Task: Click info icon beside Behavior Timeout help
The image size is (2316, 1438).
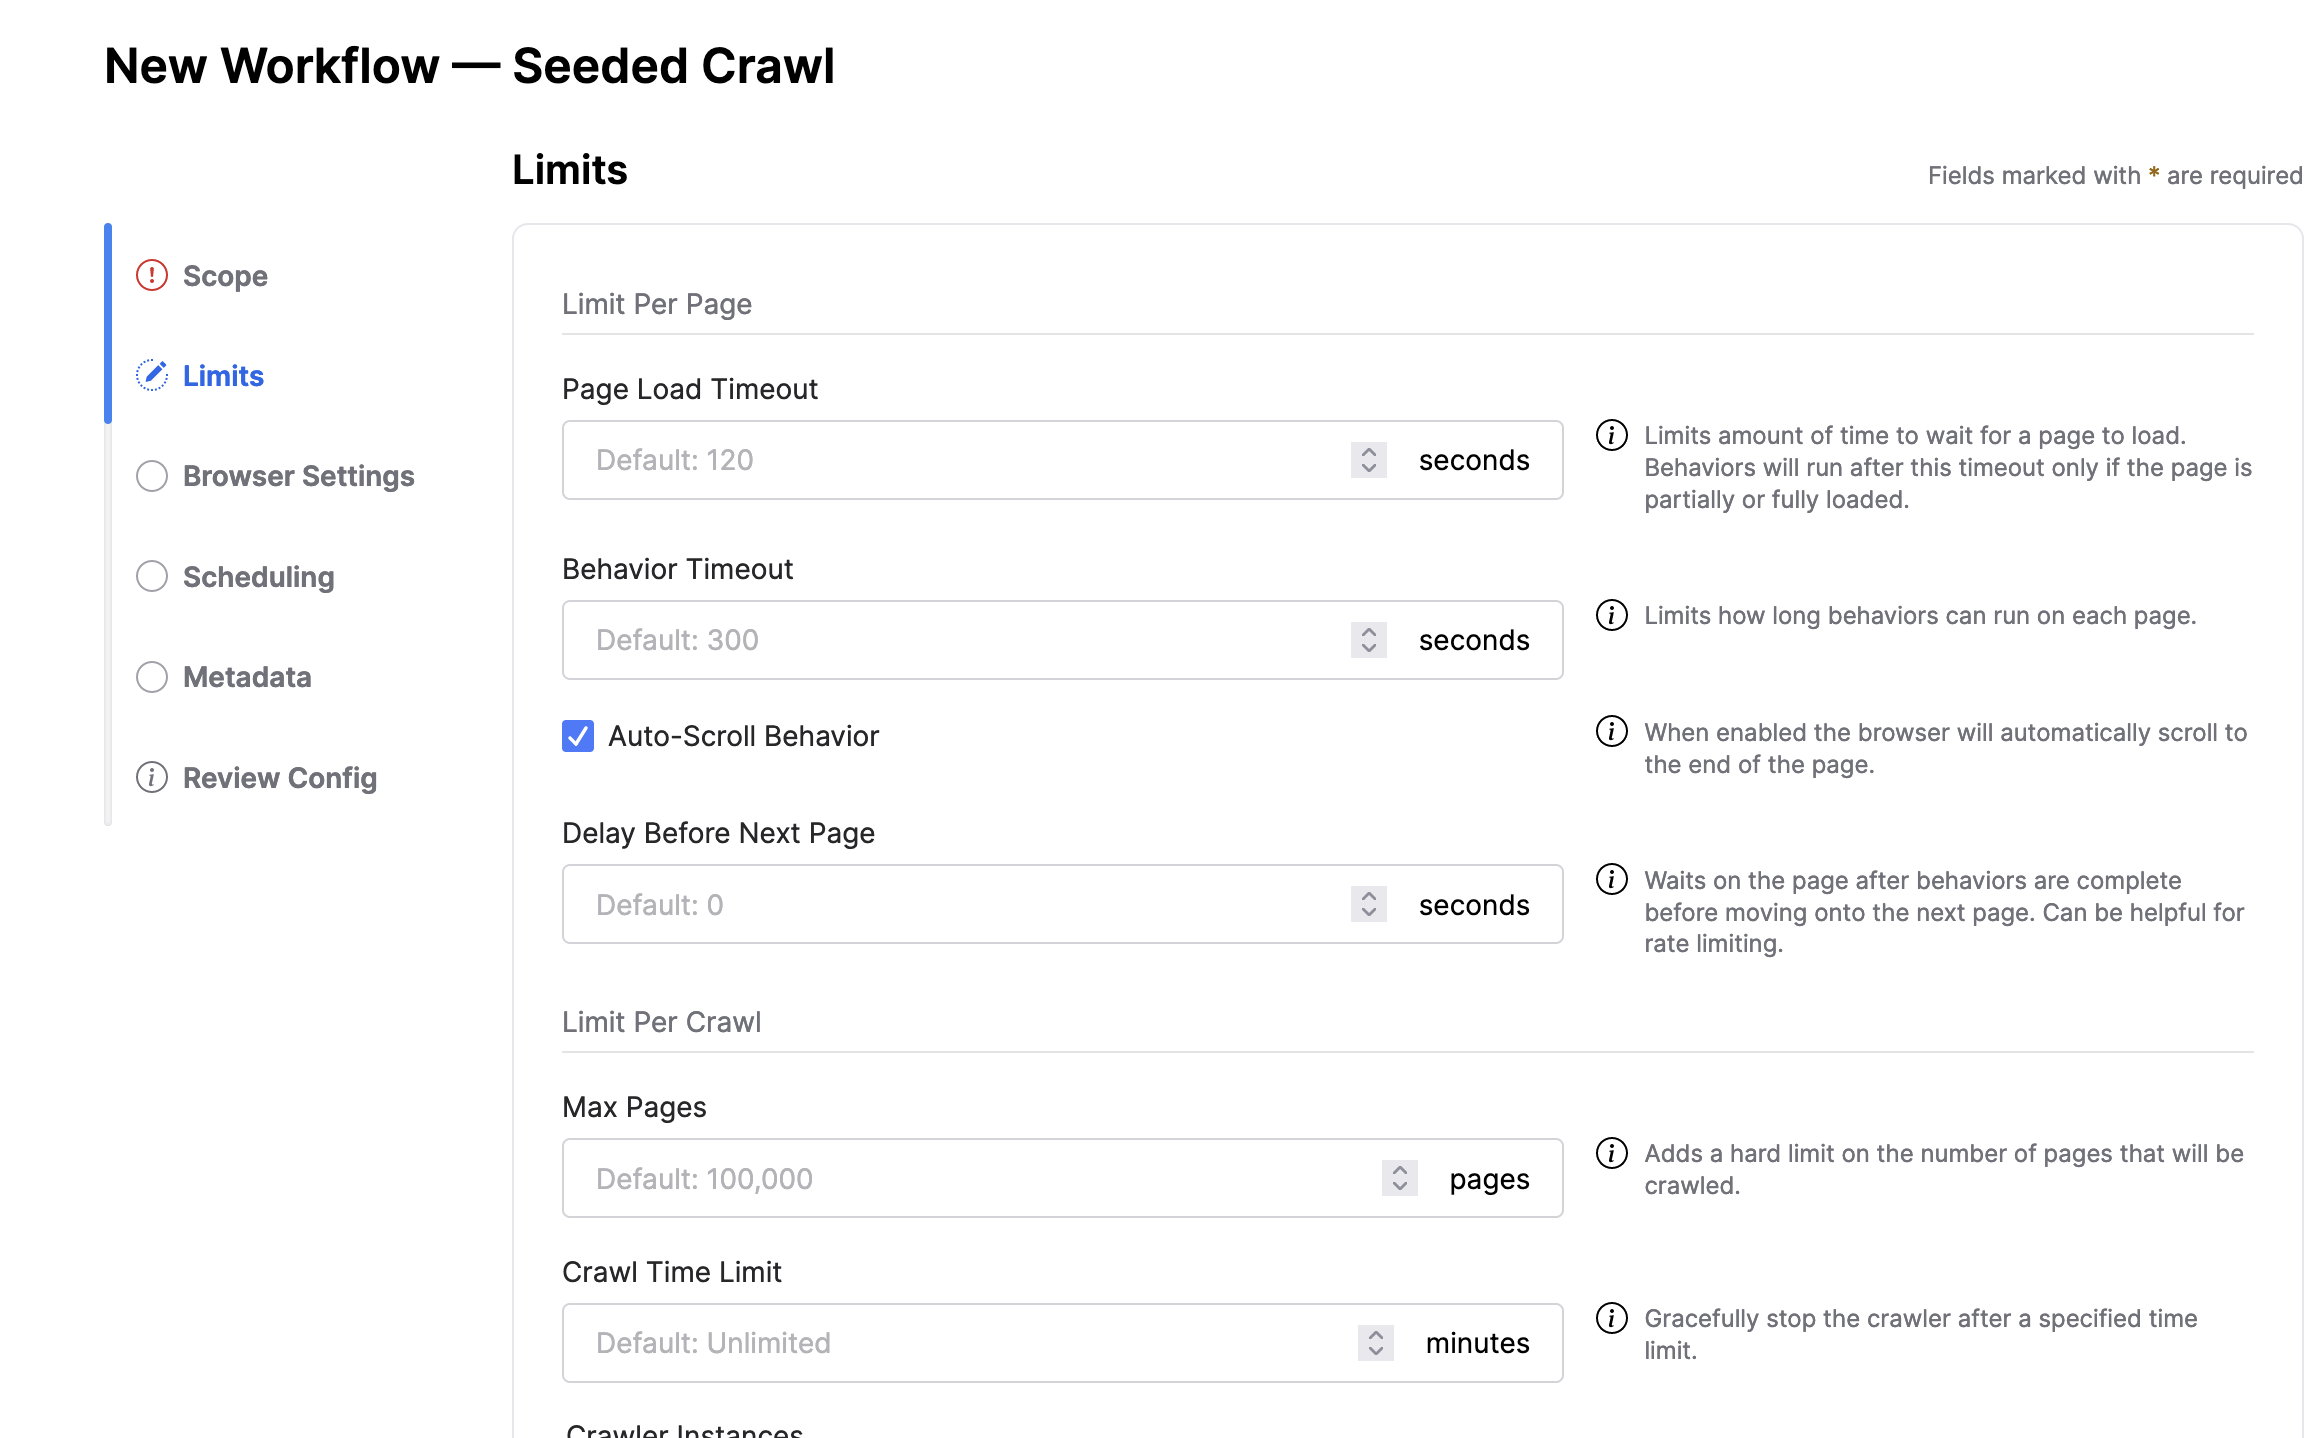Action: [1611, 615]
